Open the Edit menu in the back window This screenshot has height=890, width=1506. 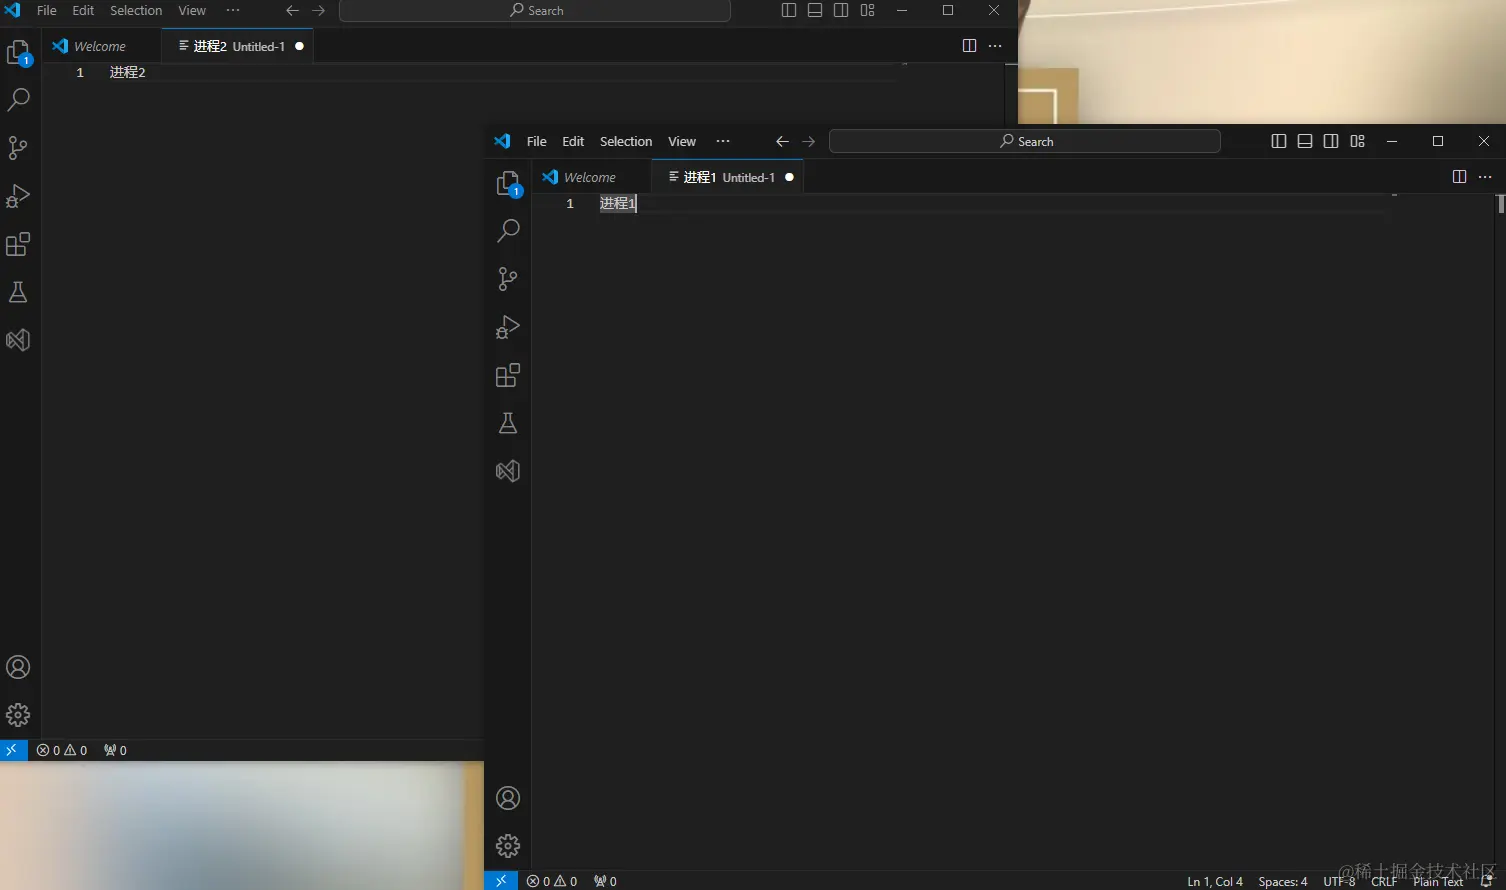[x=83, y=10]
